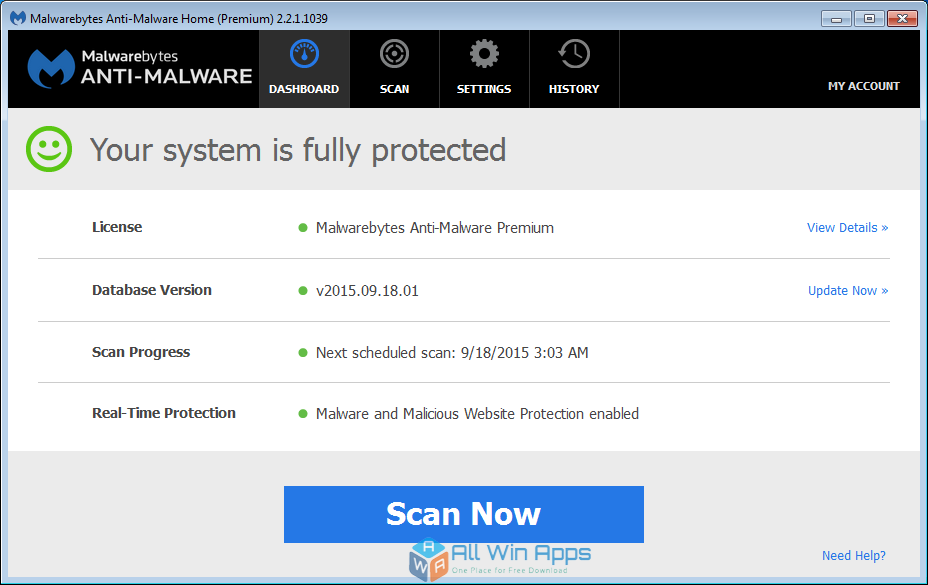Image resolution: width=928 pixels, height=585 pixels.
Task: Click the window title text
Action: point(179,18)
